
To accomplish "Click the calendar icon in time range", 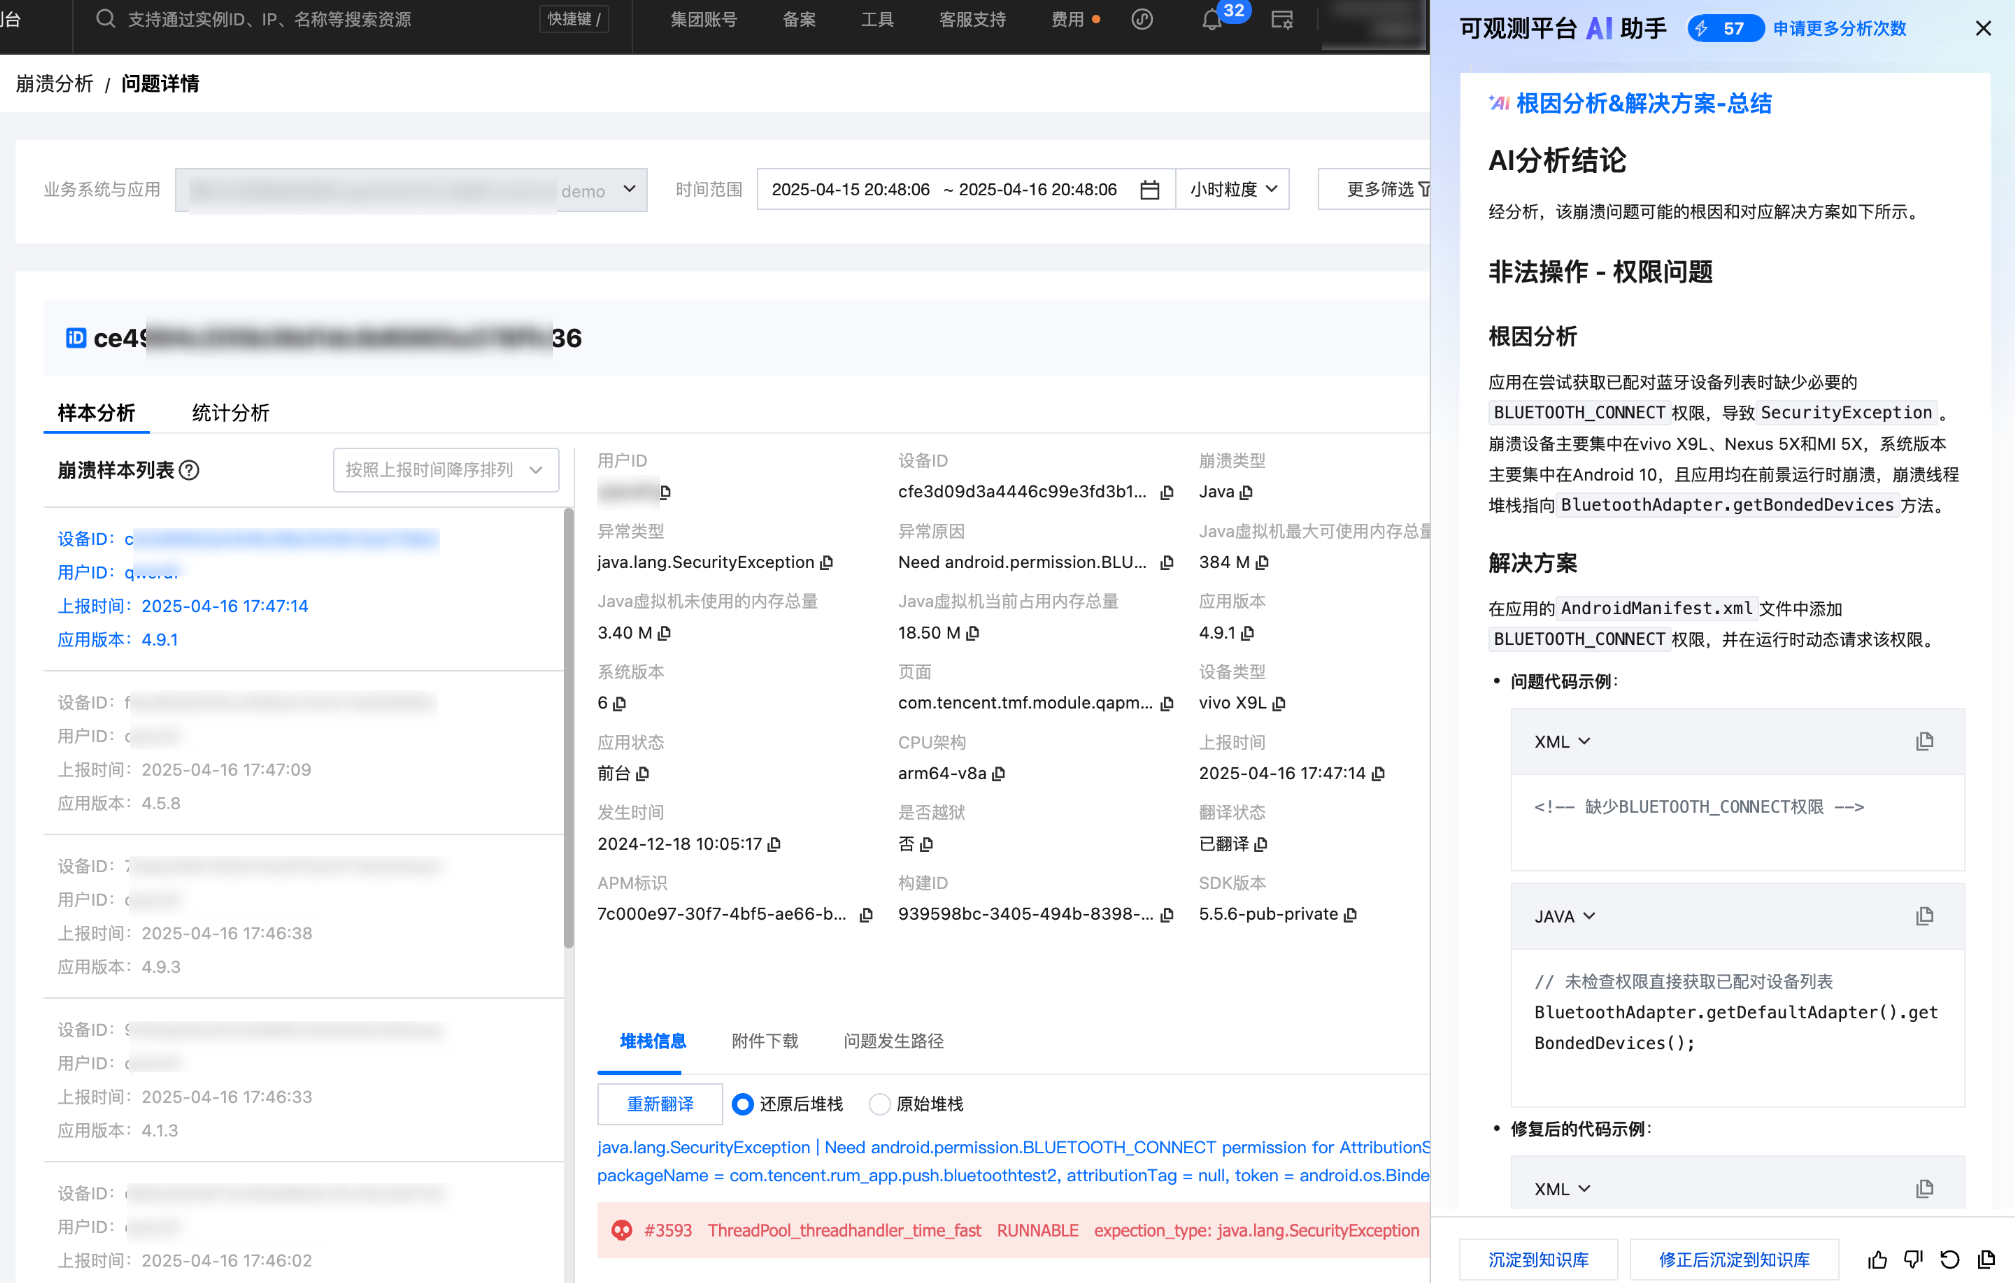I will pyautogui.click(x=1150, y=190).
